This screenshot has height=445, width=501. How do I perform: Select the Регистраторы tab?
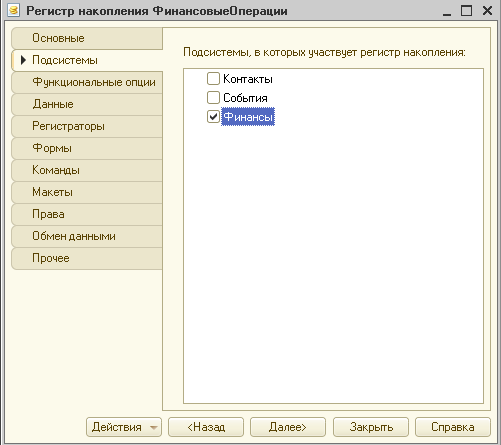click(x=87, y=126)
